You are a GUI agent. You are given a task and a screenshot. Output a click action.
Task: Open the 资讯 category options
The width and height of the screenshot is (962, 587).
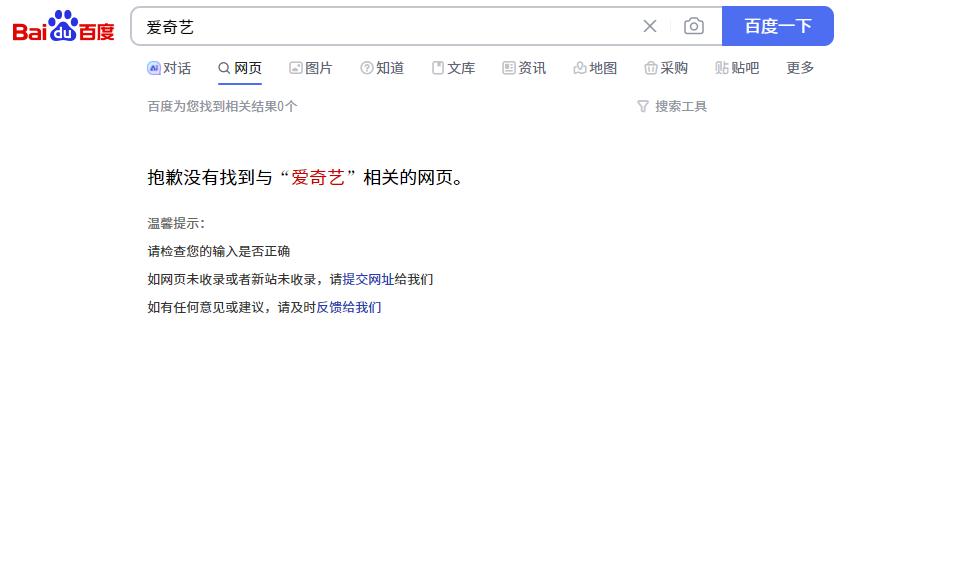pyautogui.click(x=524, y=68)
